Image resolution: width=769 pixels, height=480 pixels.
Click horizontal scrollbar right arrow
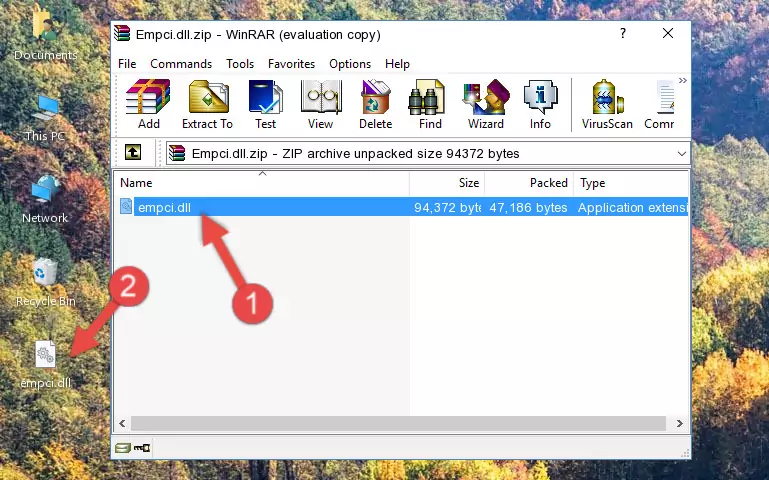point(680,423)
